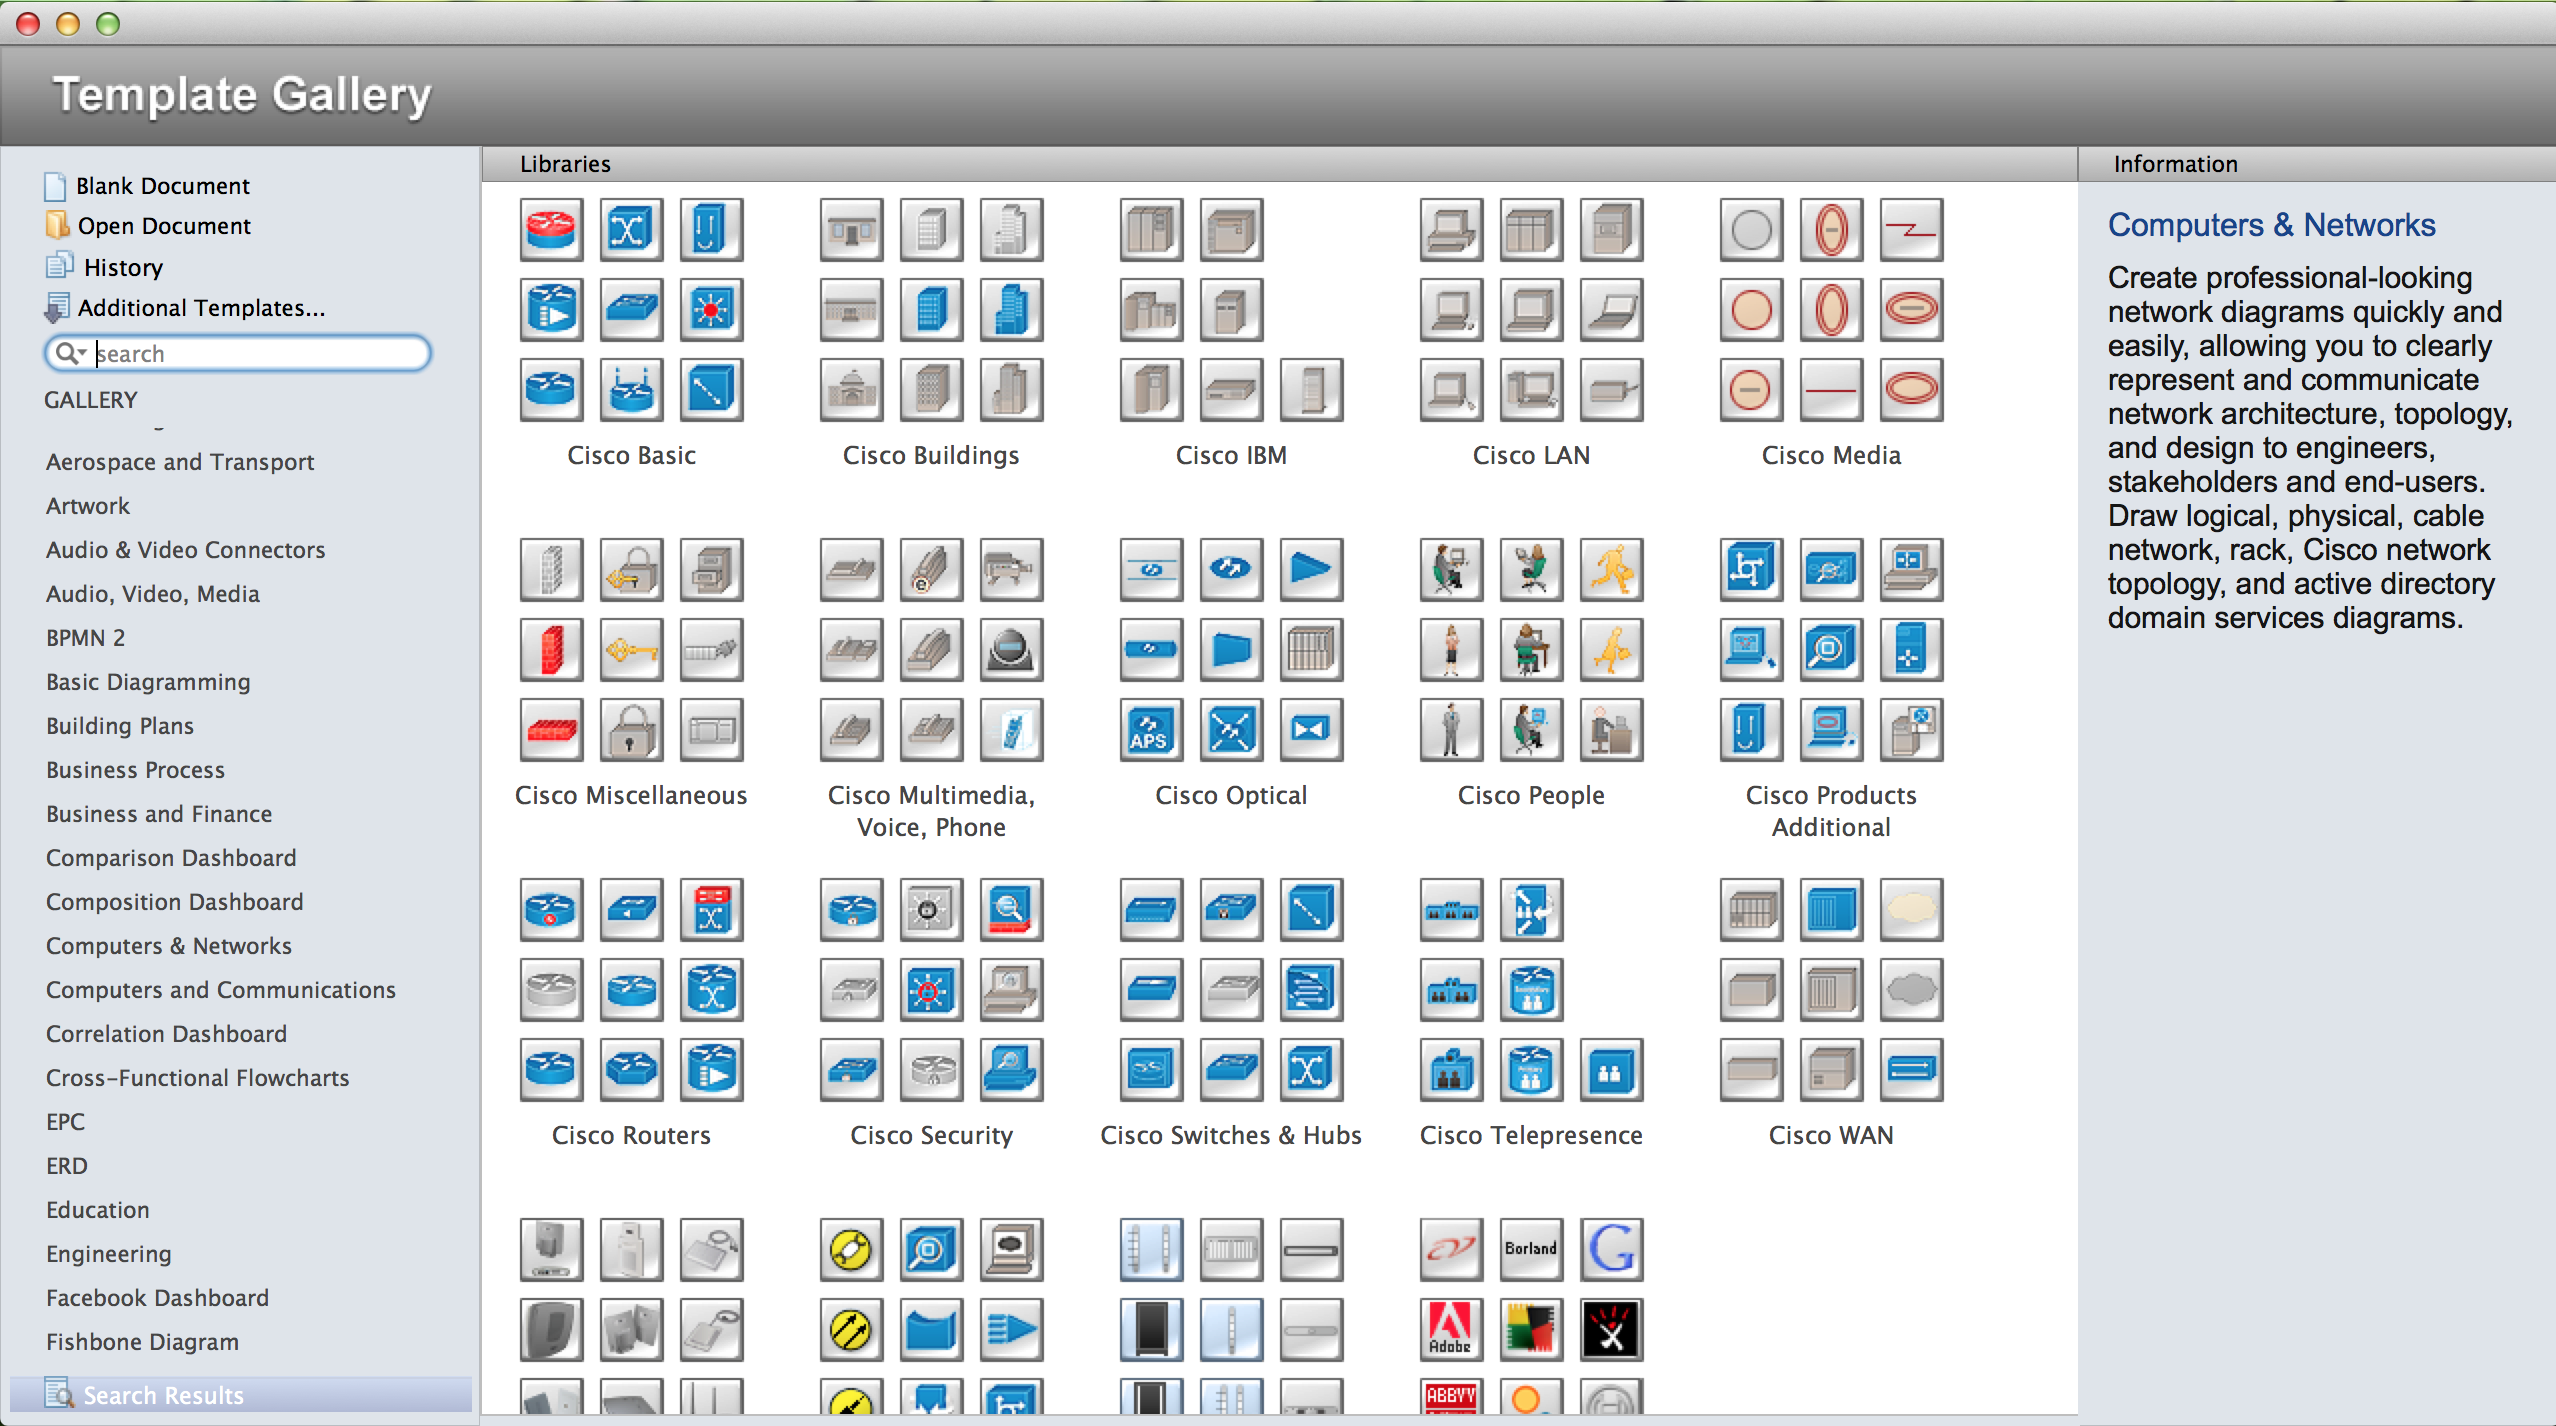This screenshot has width=2556, height=1426.
Task: Click the Open Document folder icon
Action: pos(57,225)
